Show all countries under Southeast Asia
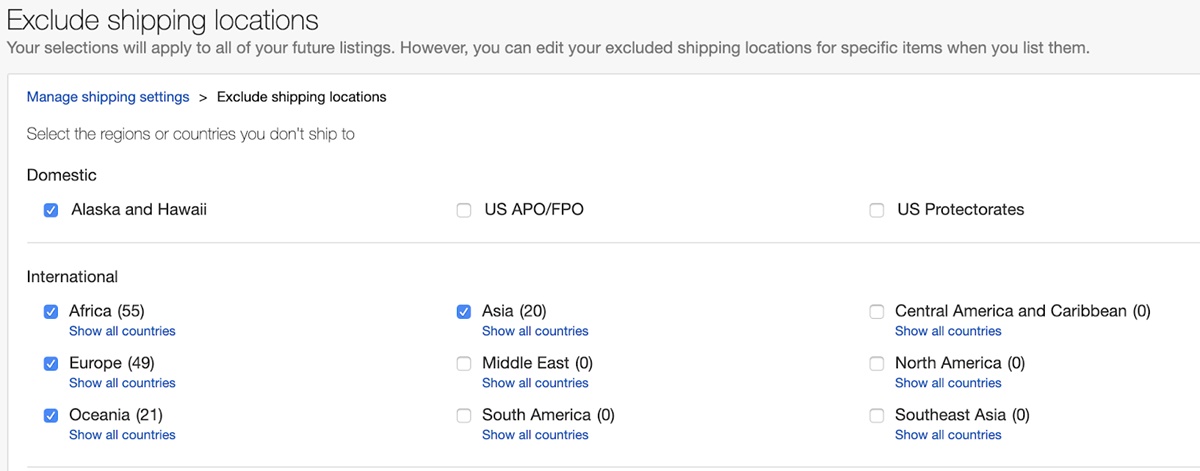The height and width of the screenshot is (471, 1200). click(x=948, y=435)
